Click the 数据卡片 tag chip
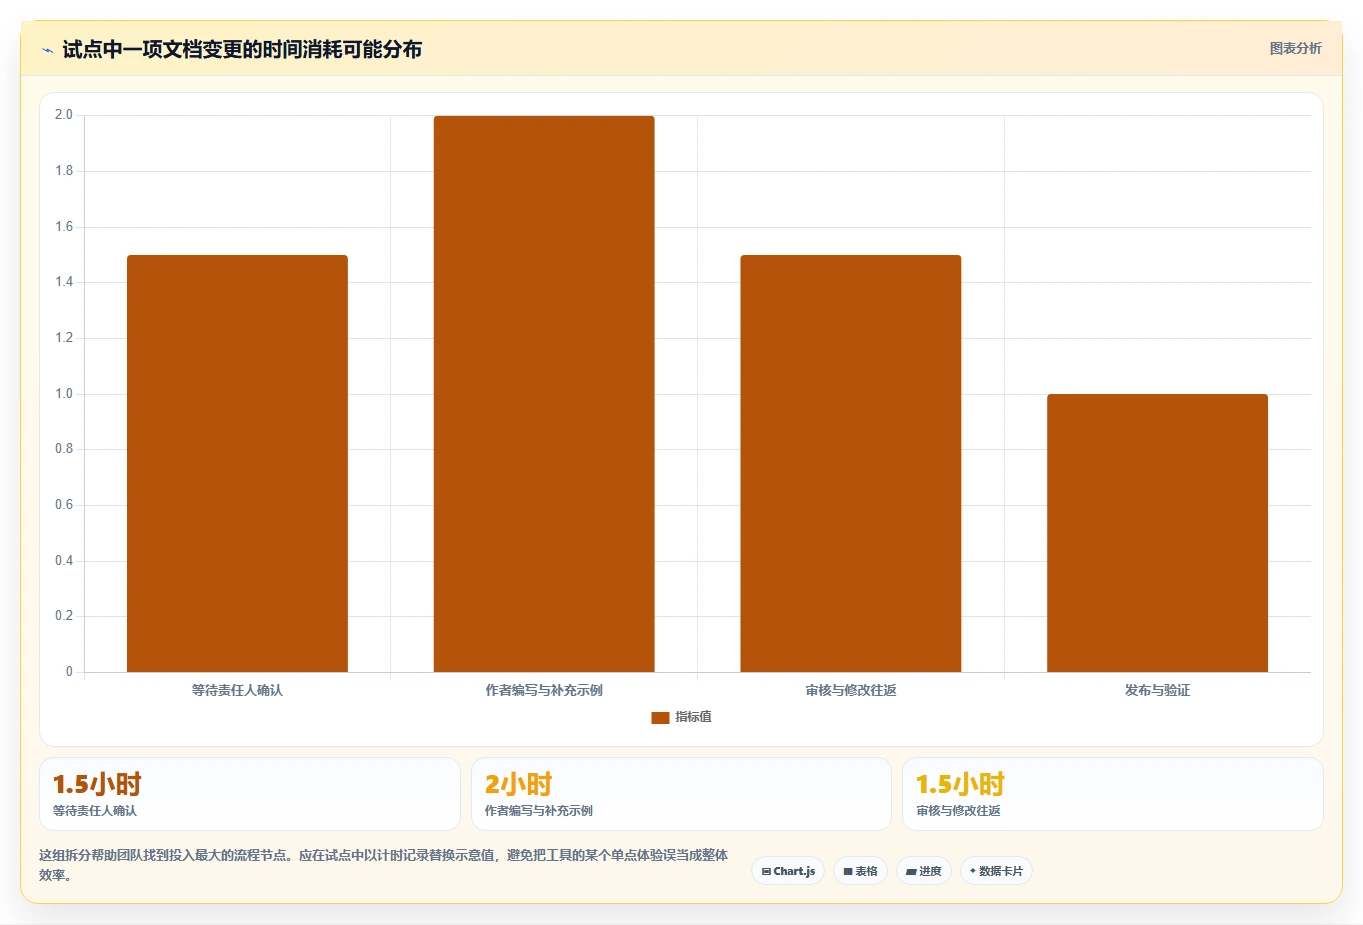Screen dimensions: 1363x925 996,871
